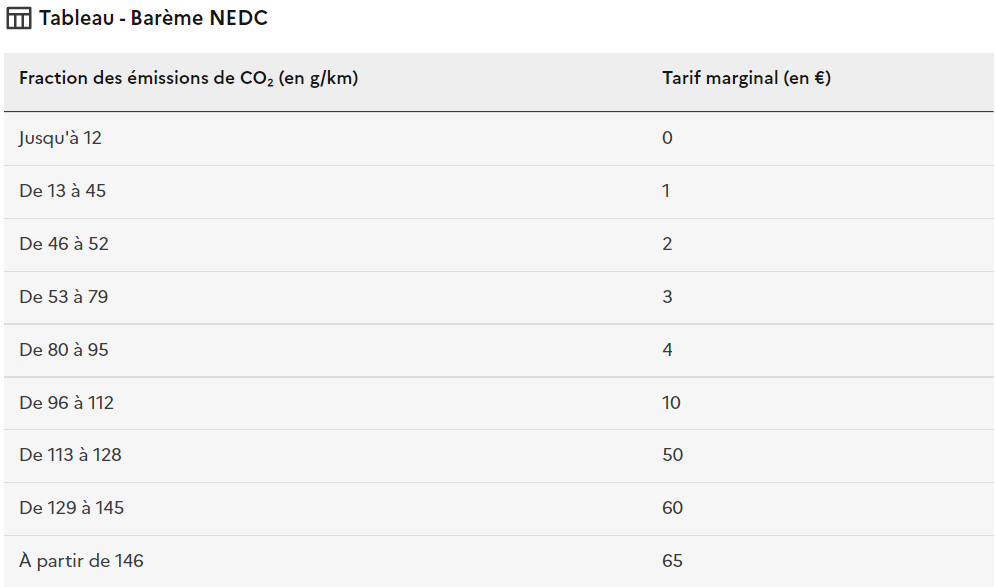Viewport: 995px width, 587px height.
Task: Select the Jusqu'à 12 row cell
Action: pos(60,138)
